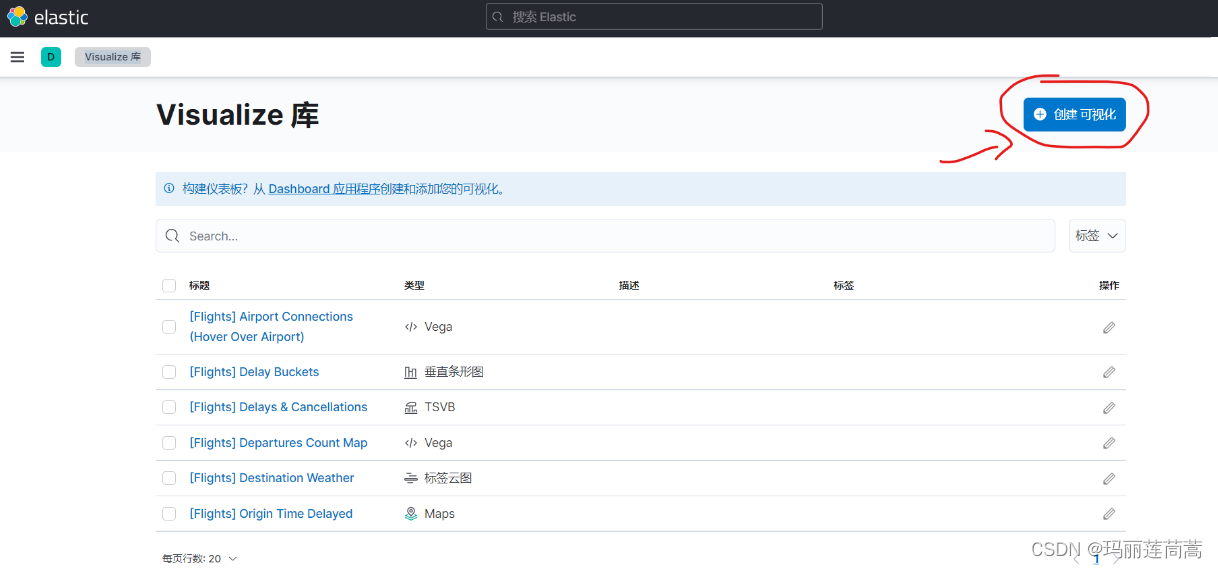The image size is (1218, 568).
Task: Edit Origin Time Delayed with pencil icon
Action: (1109, 514)
